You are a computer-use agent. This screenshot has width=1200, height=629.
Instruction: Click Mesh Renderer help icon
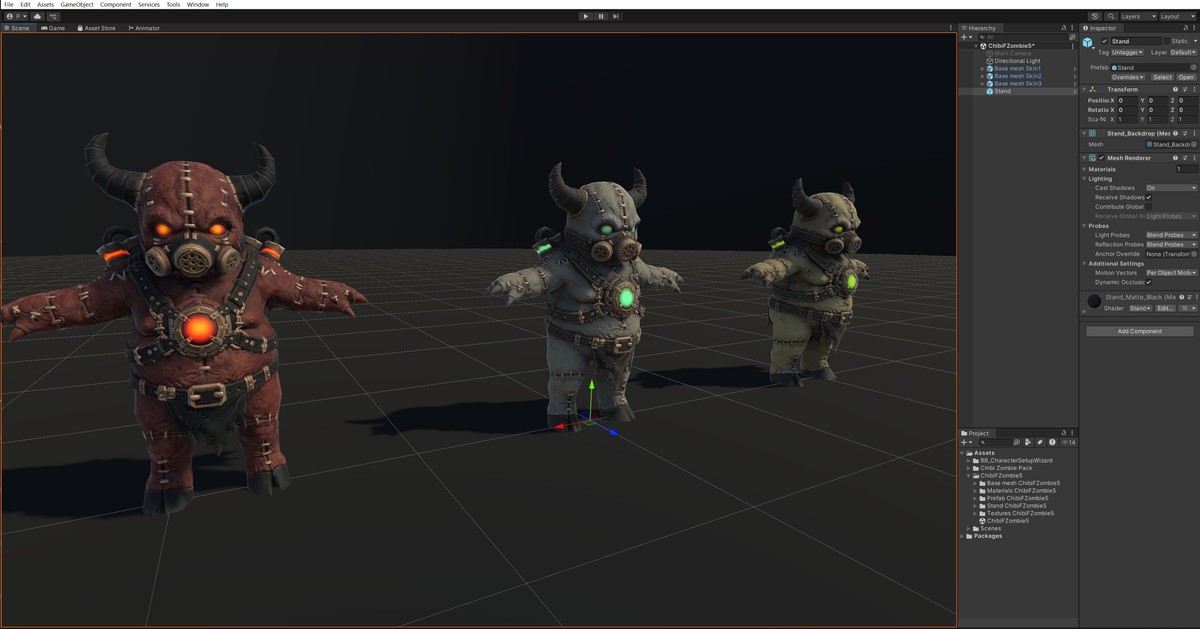[x=1175, y=158]
